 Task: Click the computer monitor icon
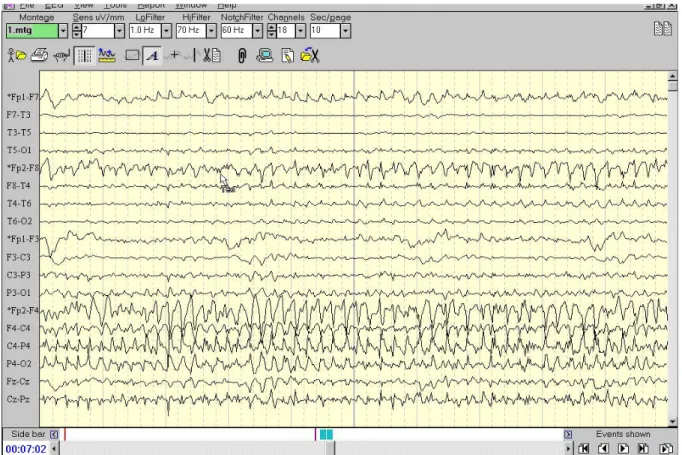[x=264, y=56]
